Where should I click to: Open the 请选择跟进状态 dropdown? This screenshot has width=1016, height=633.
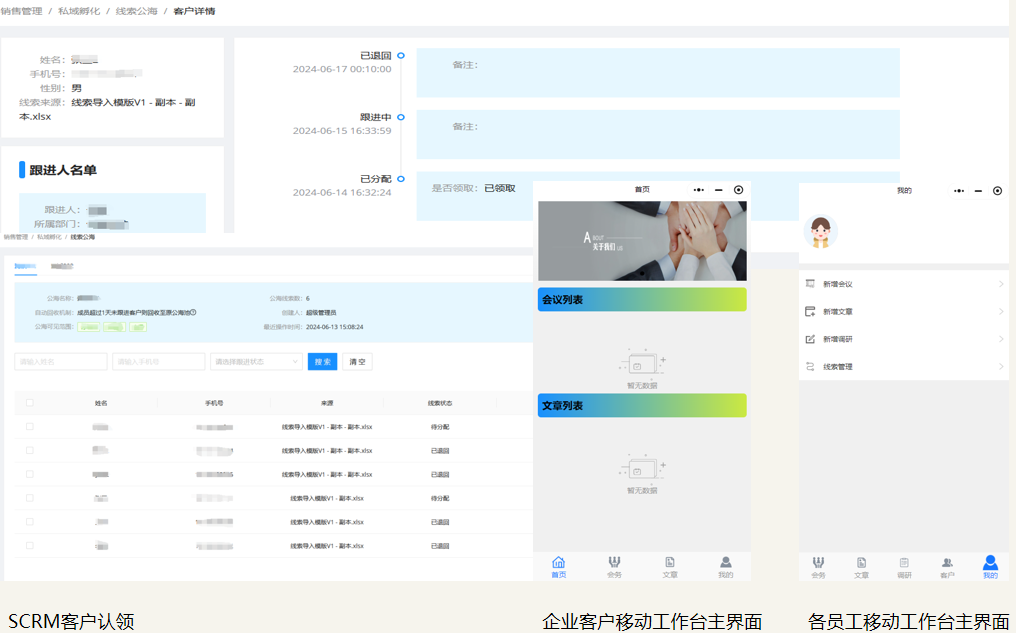[x=255, y=362]
